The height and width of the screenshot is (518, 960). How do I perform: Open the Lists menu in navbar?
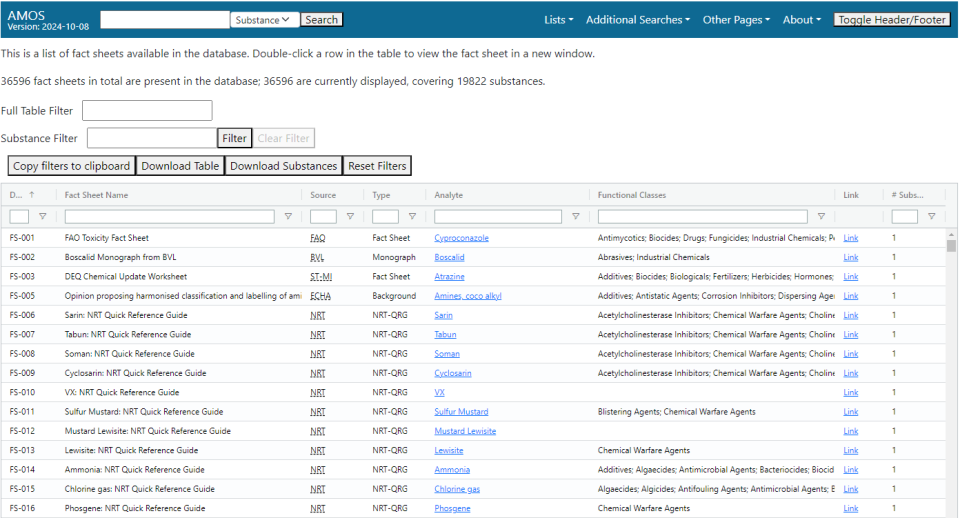coord(558,20)
